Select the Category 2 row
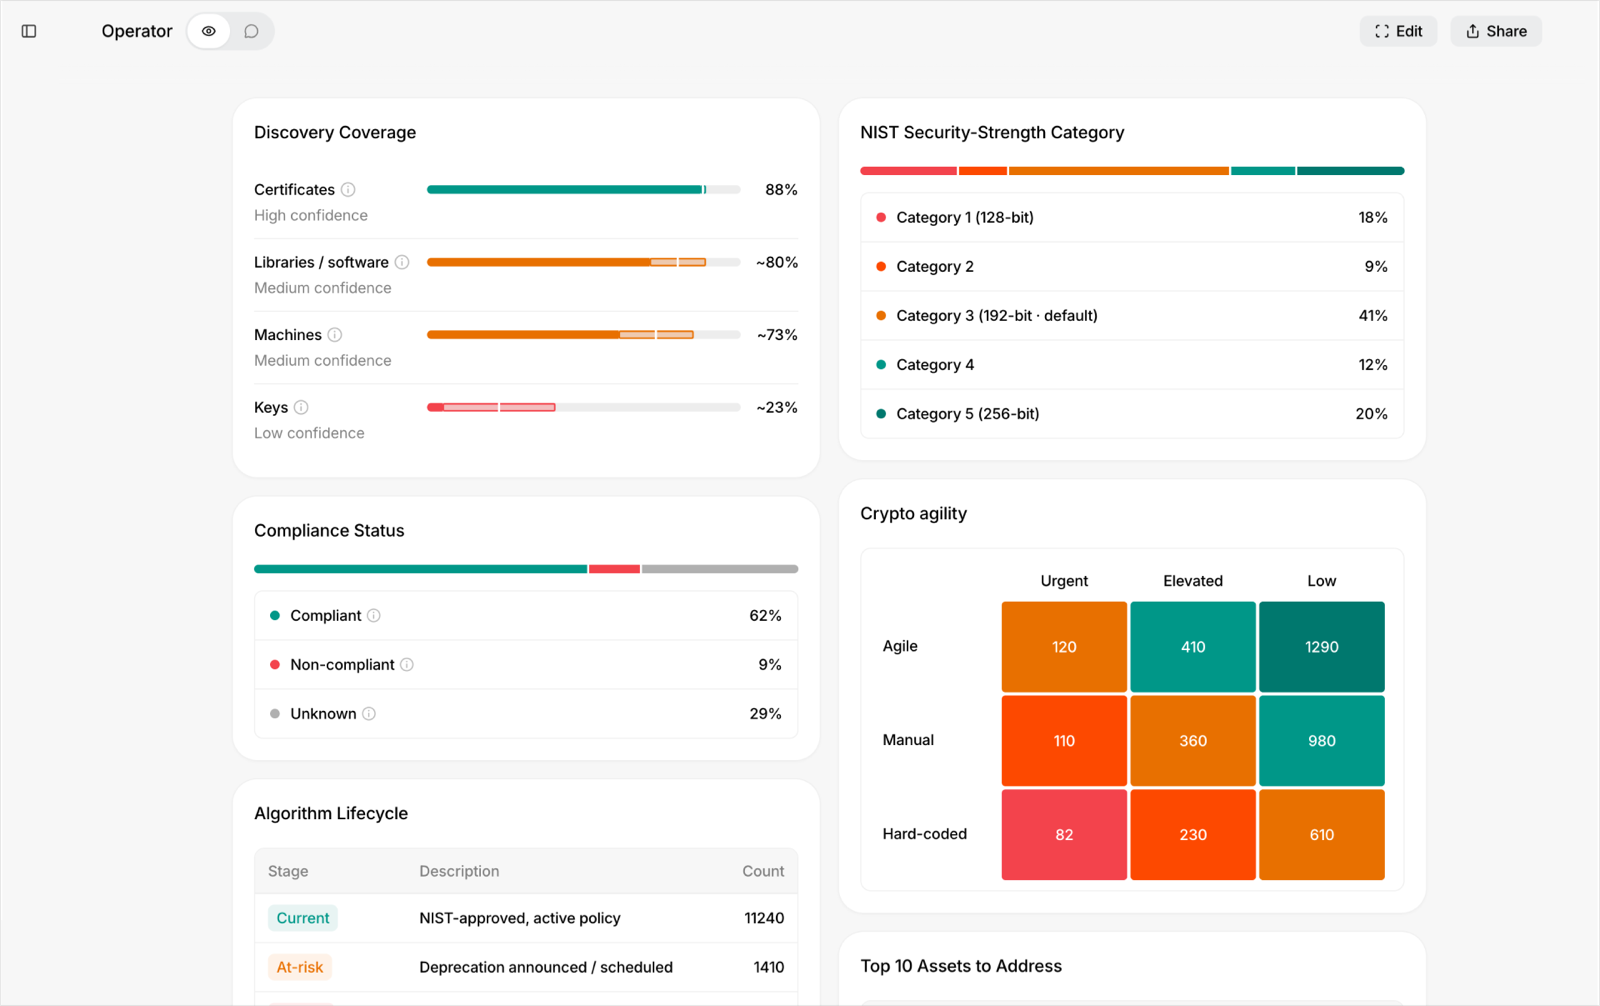 tap(1132, 266)
